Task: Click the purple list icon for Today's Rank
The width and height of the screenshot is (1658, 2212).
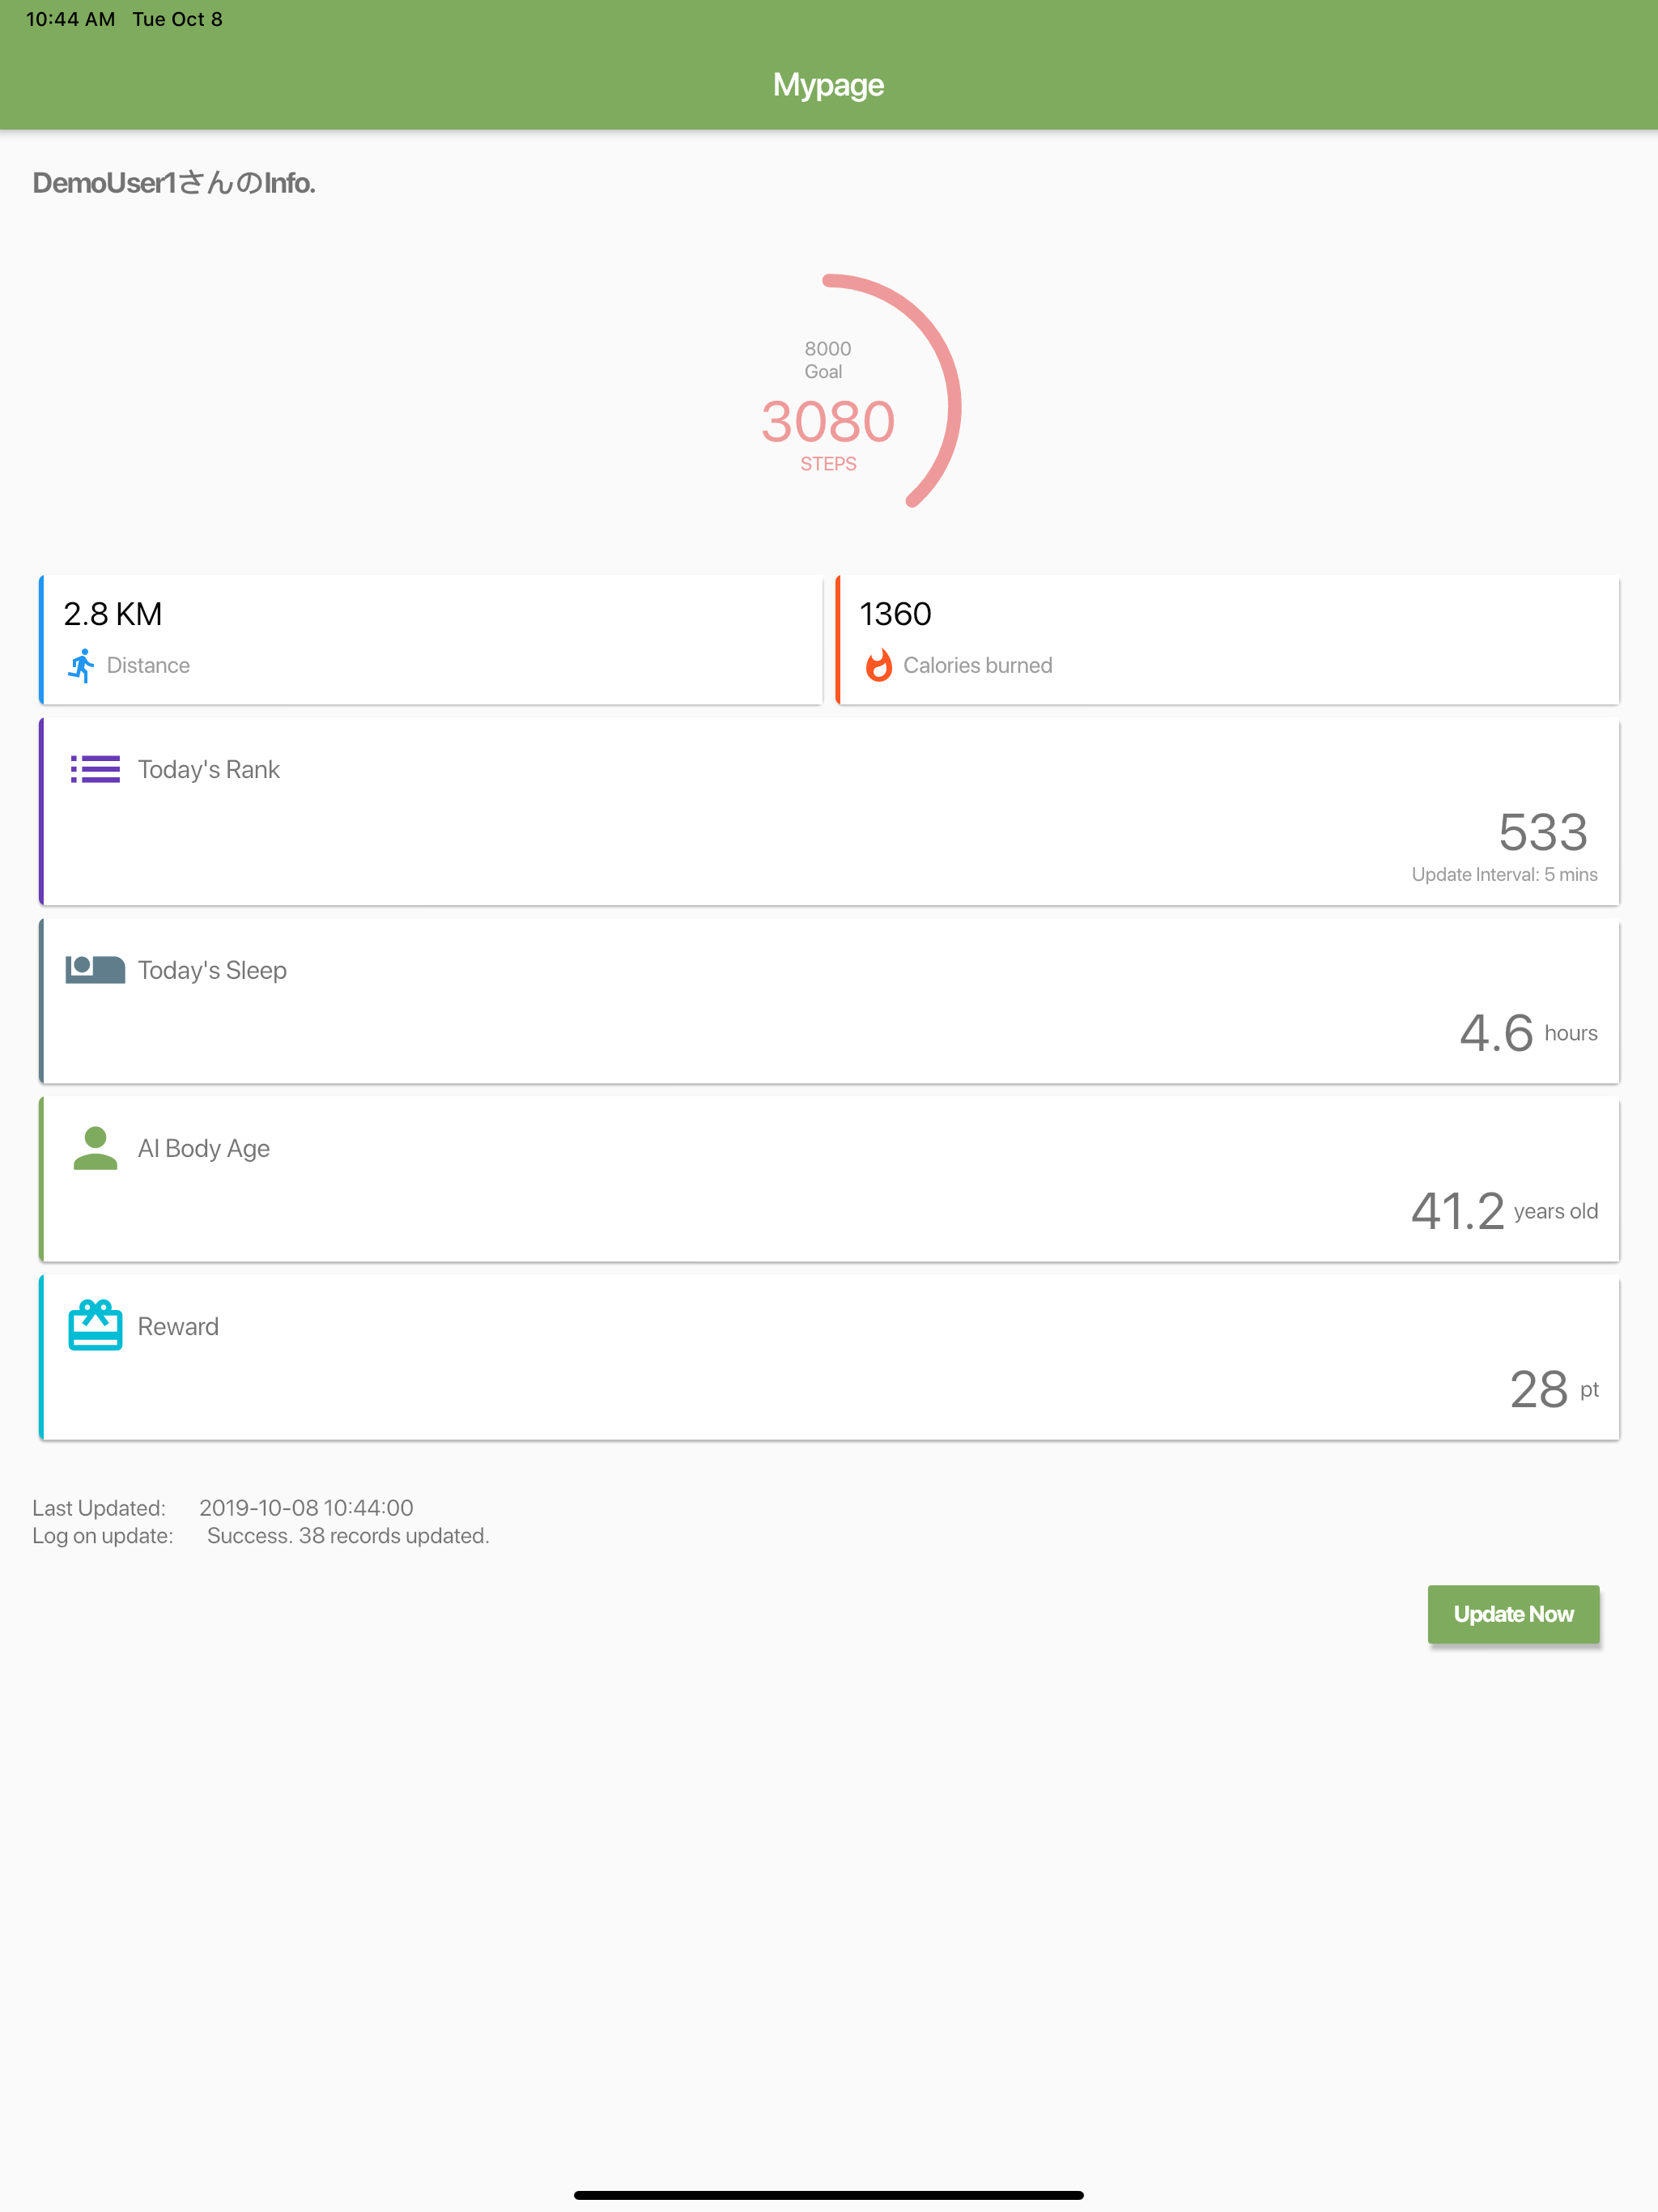Action: click(x=95, y=769)
